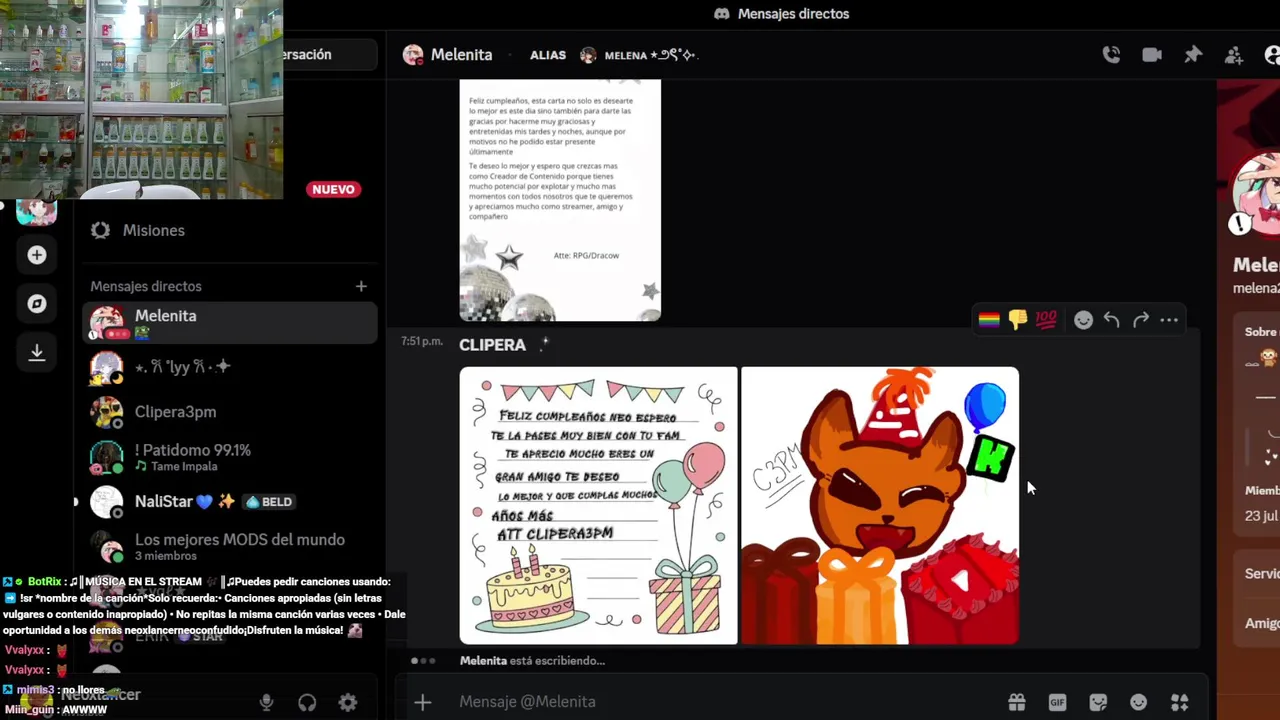The image size is (1280, 720).
Task: Click the attach file plus button
Action: point(423,702)
